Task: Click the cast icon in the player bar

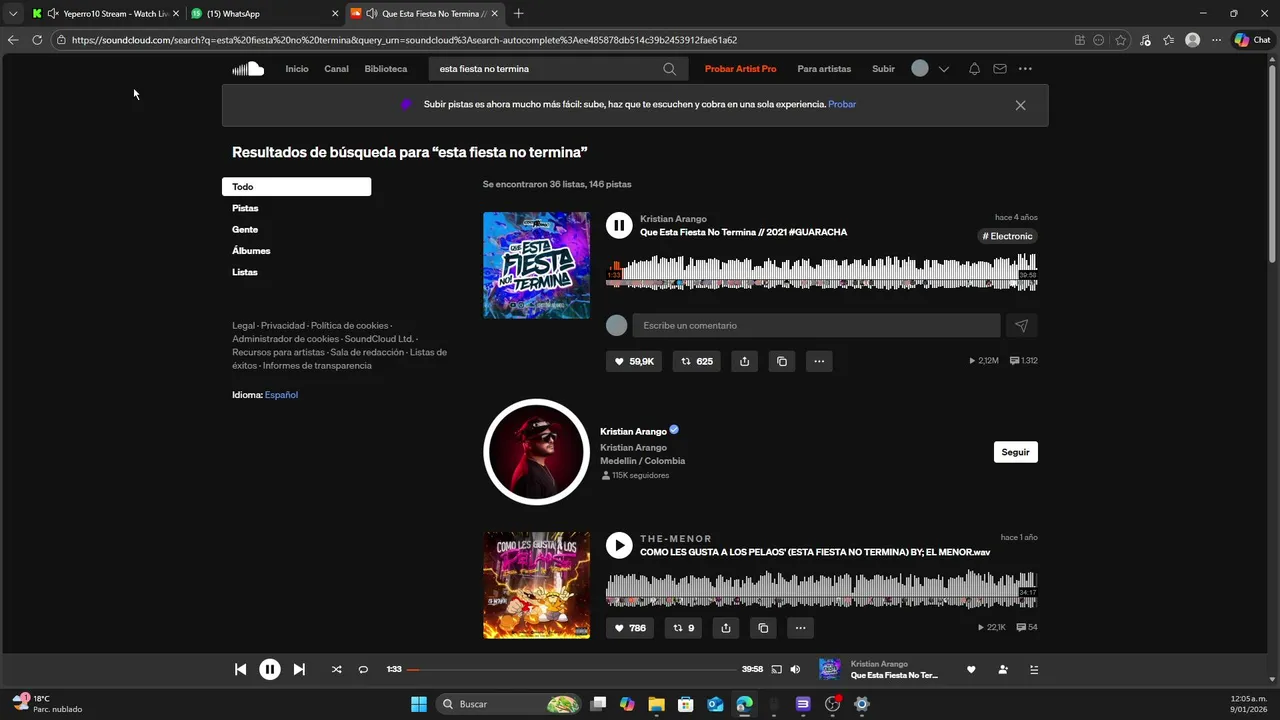Action: 776,670
